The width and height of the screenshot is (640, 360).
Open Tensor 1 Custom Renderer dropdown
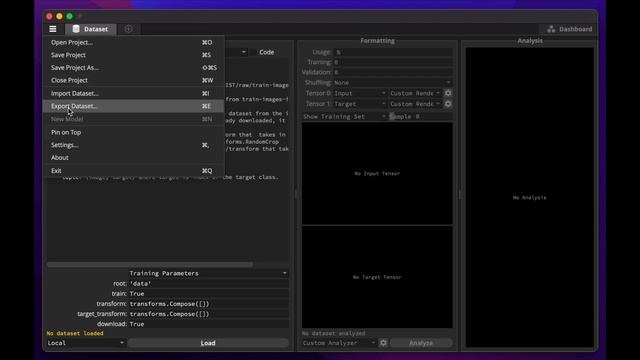tap(415, 104)
